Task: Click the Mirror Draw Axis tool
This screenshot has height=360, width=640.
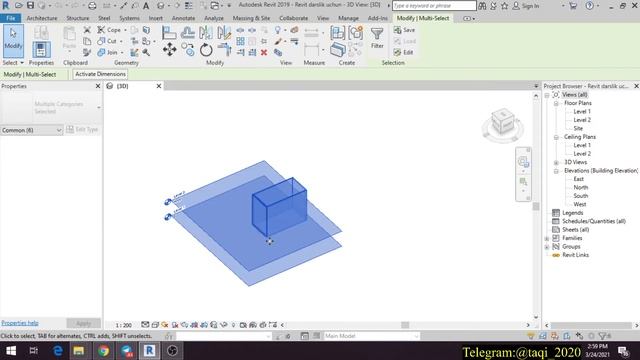Action: point(224,32)
